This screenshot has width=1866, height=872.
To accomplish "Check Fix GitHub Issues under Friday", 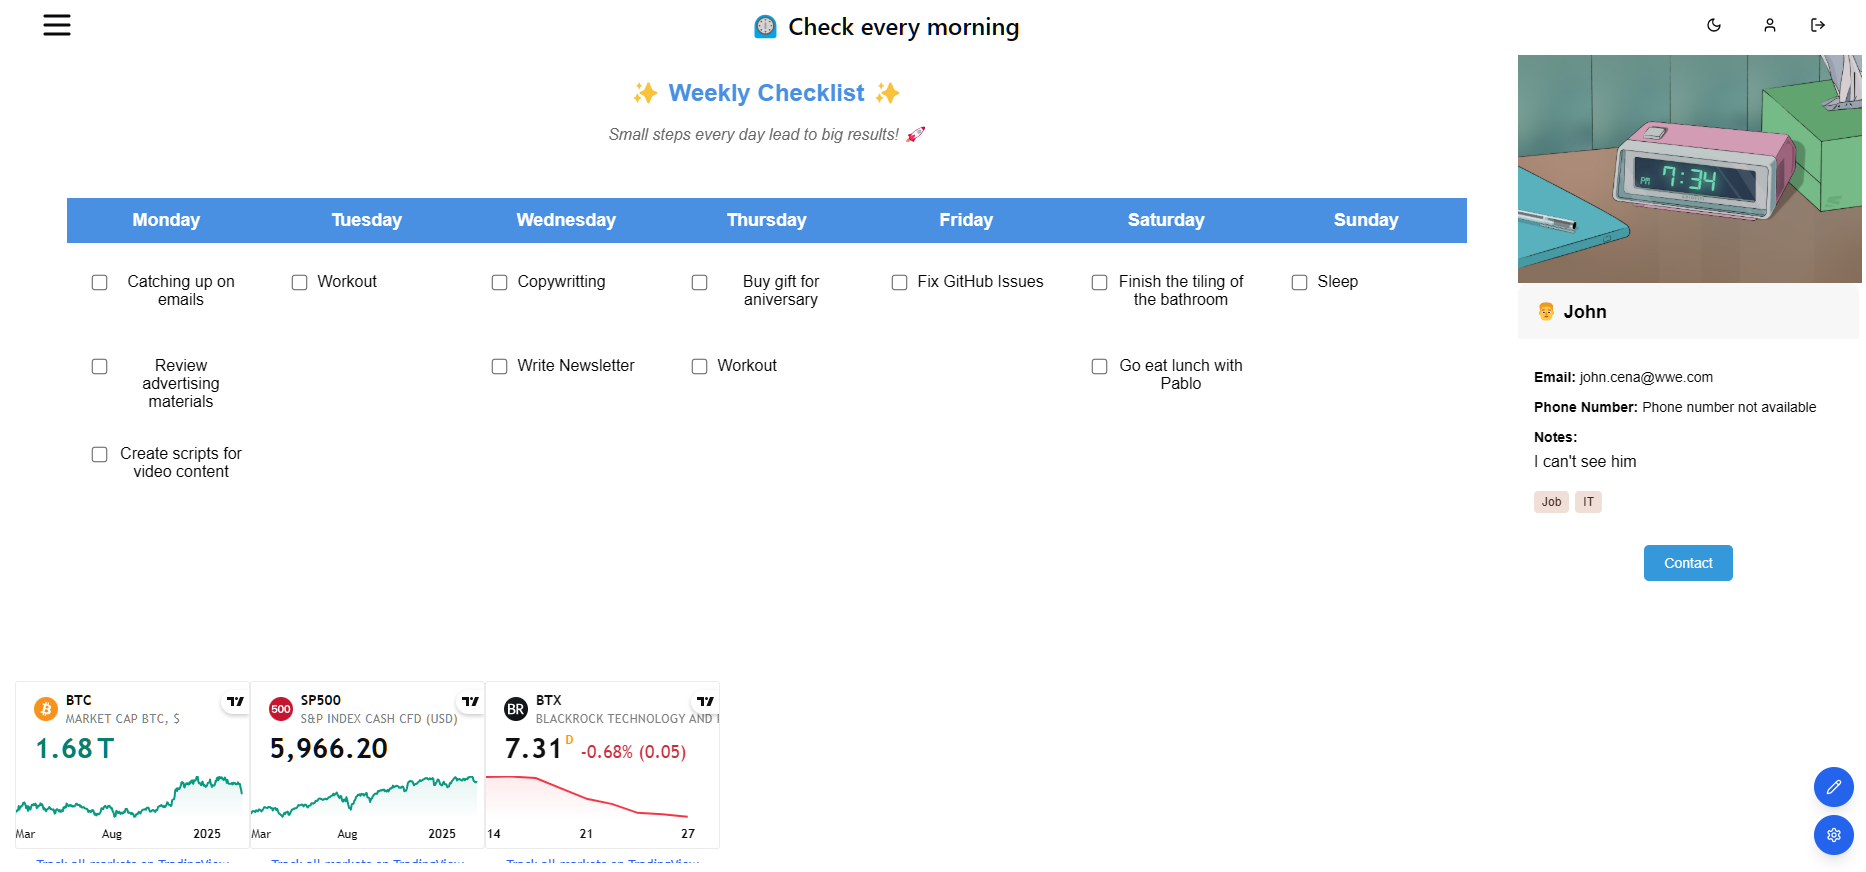I will [x=899, y=282].
